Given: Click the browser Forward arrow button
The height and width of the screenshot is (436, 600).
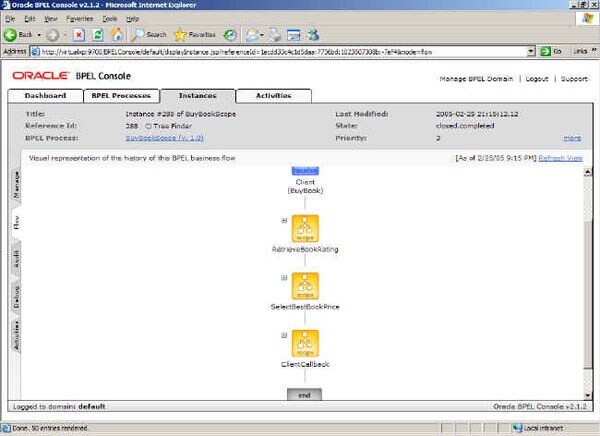Looking at the screenshot, I should 52,35.
